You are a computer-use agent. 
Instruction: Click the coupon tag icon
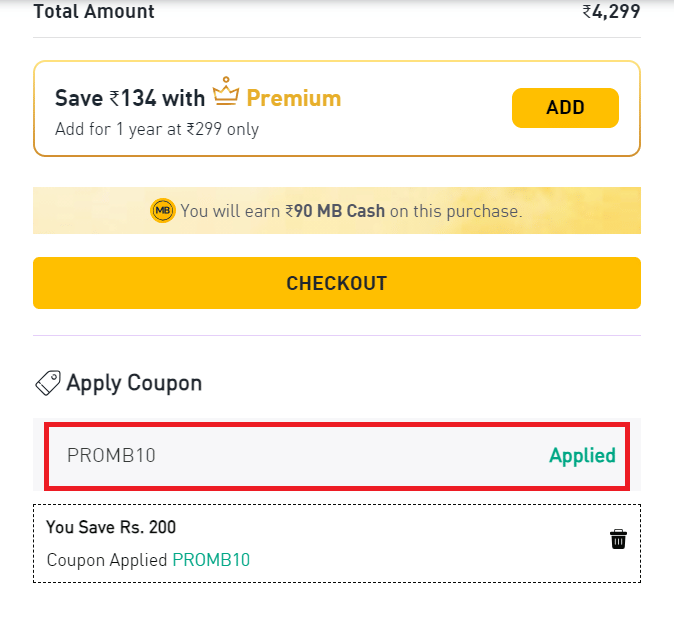click(48, 382)
